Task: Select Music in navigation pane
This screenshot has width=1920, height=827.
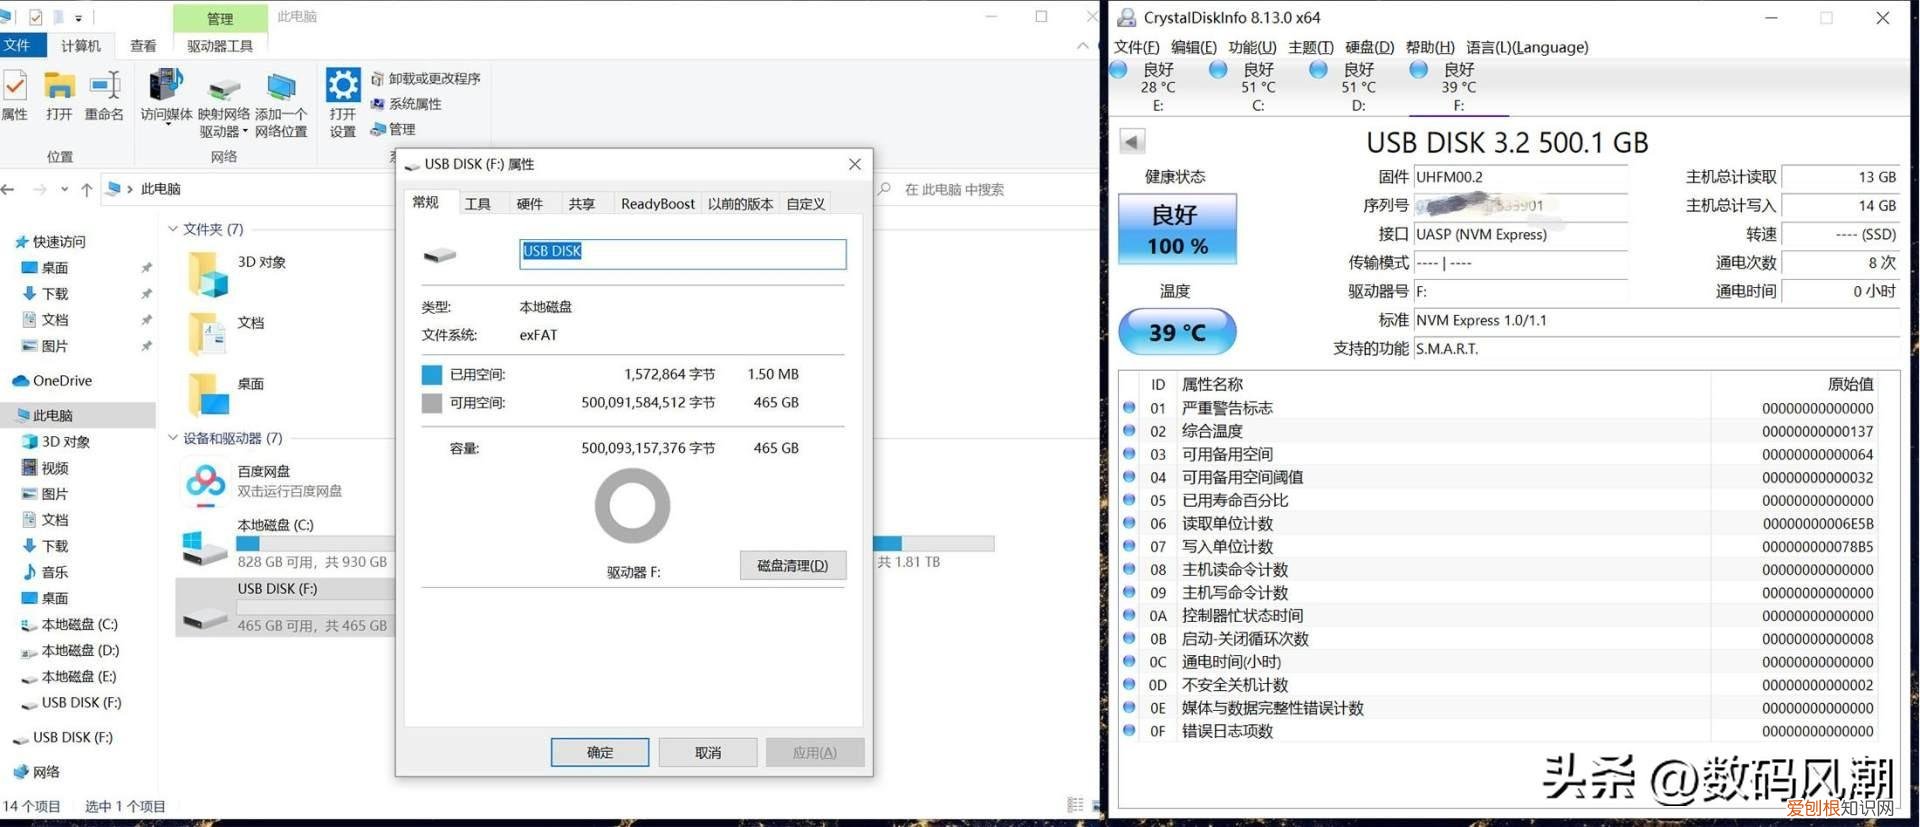Action: [x=55, y=572]
